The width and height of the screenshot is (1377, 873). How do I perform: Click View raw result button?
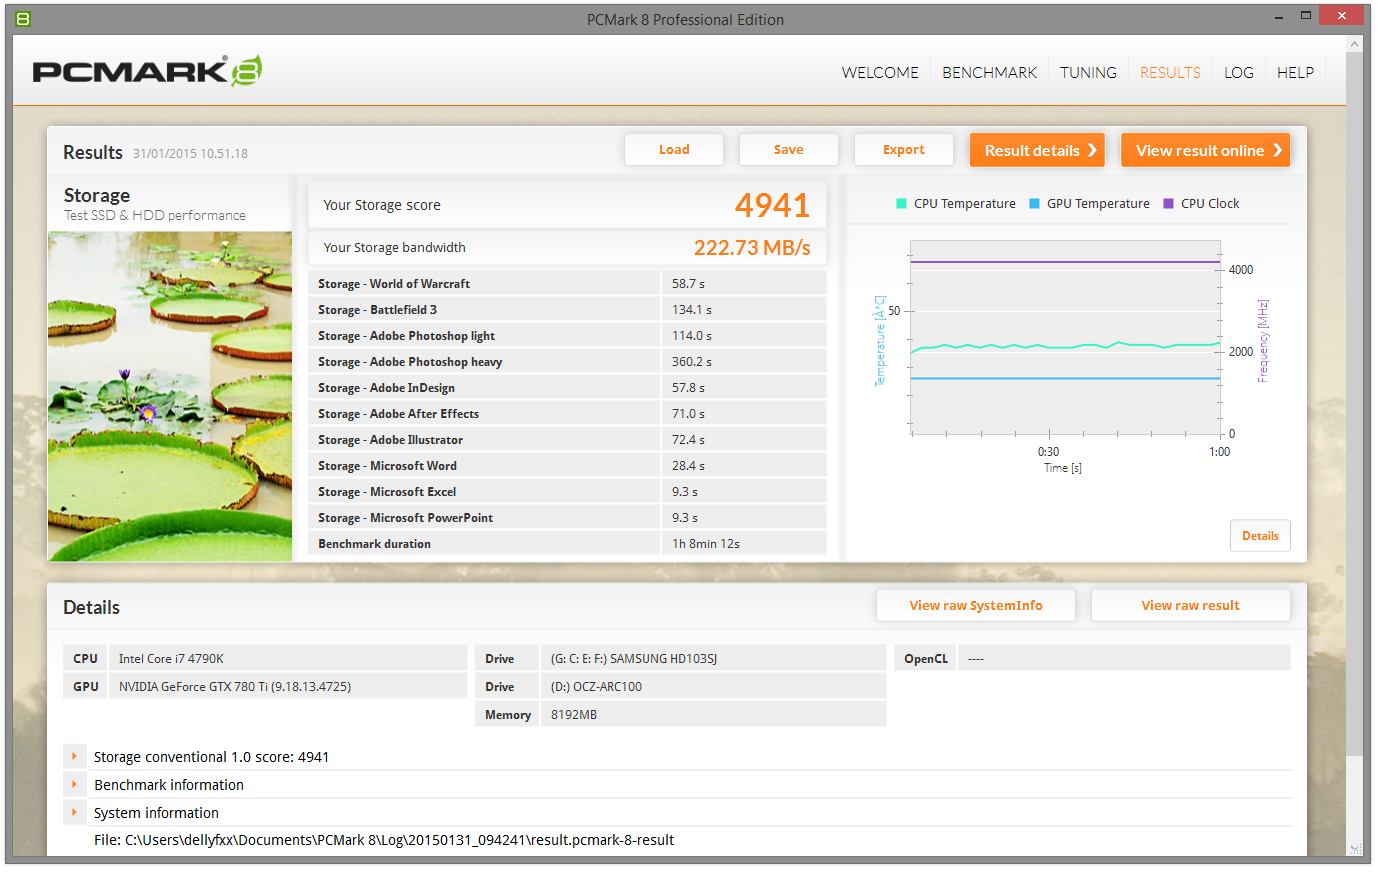(x=1190, y=605)
